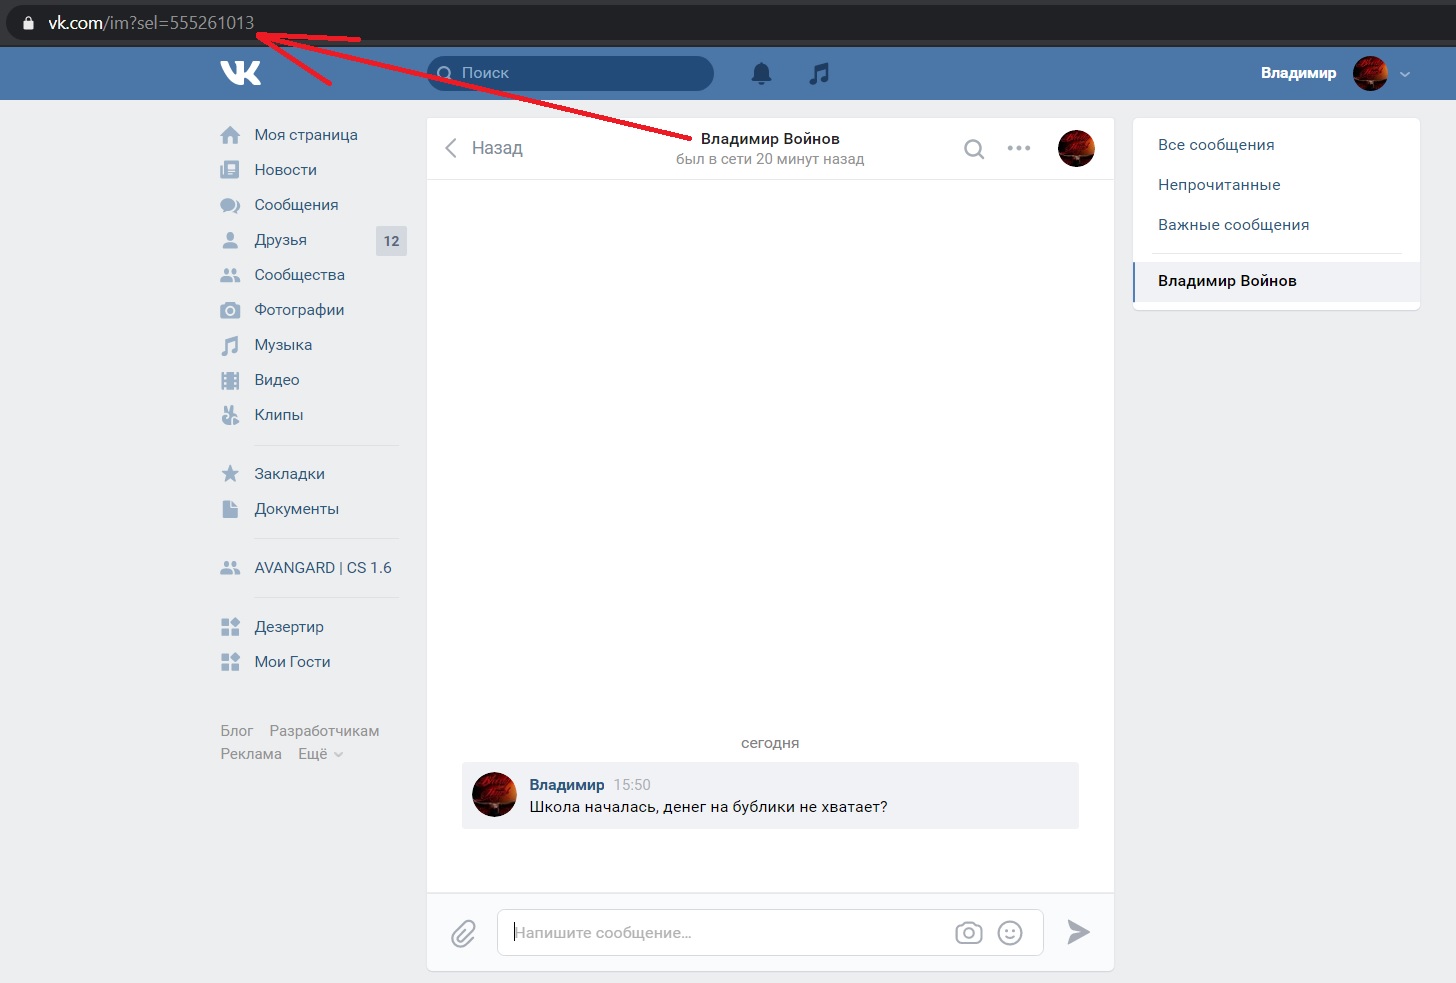The height and width of the screenshot is (983, 1456).
Task: Open the music player note icon
Action: [x=819, y=73]
